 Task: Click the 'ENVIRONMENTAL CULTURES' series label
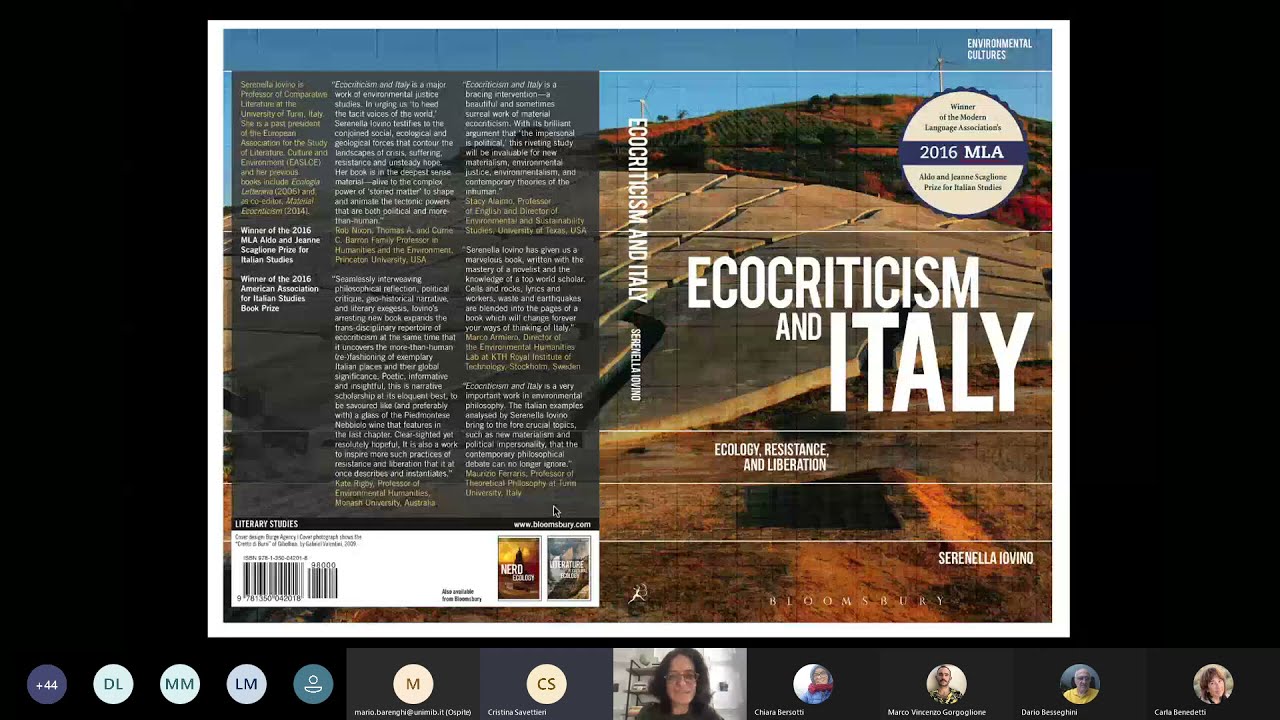pos(999,49)
